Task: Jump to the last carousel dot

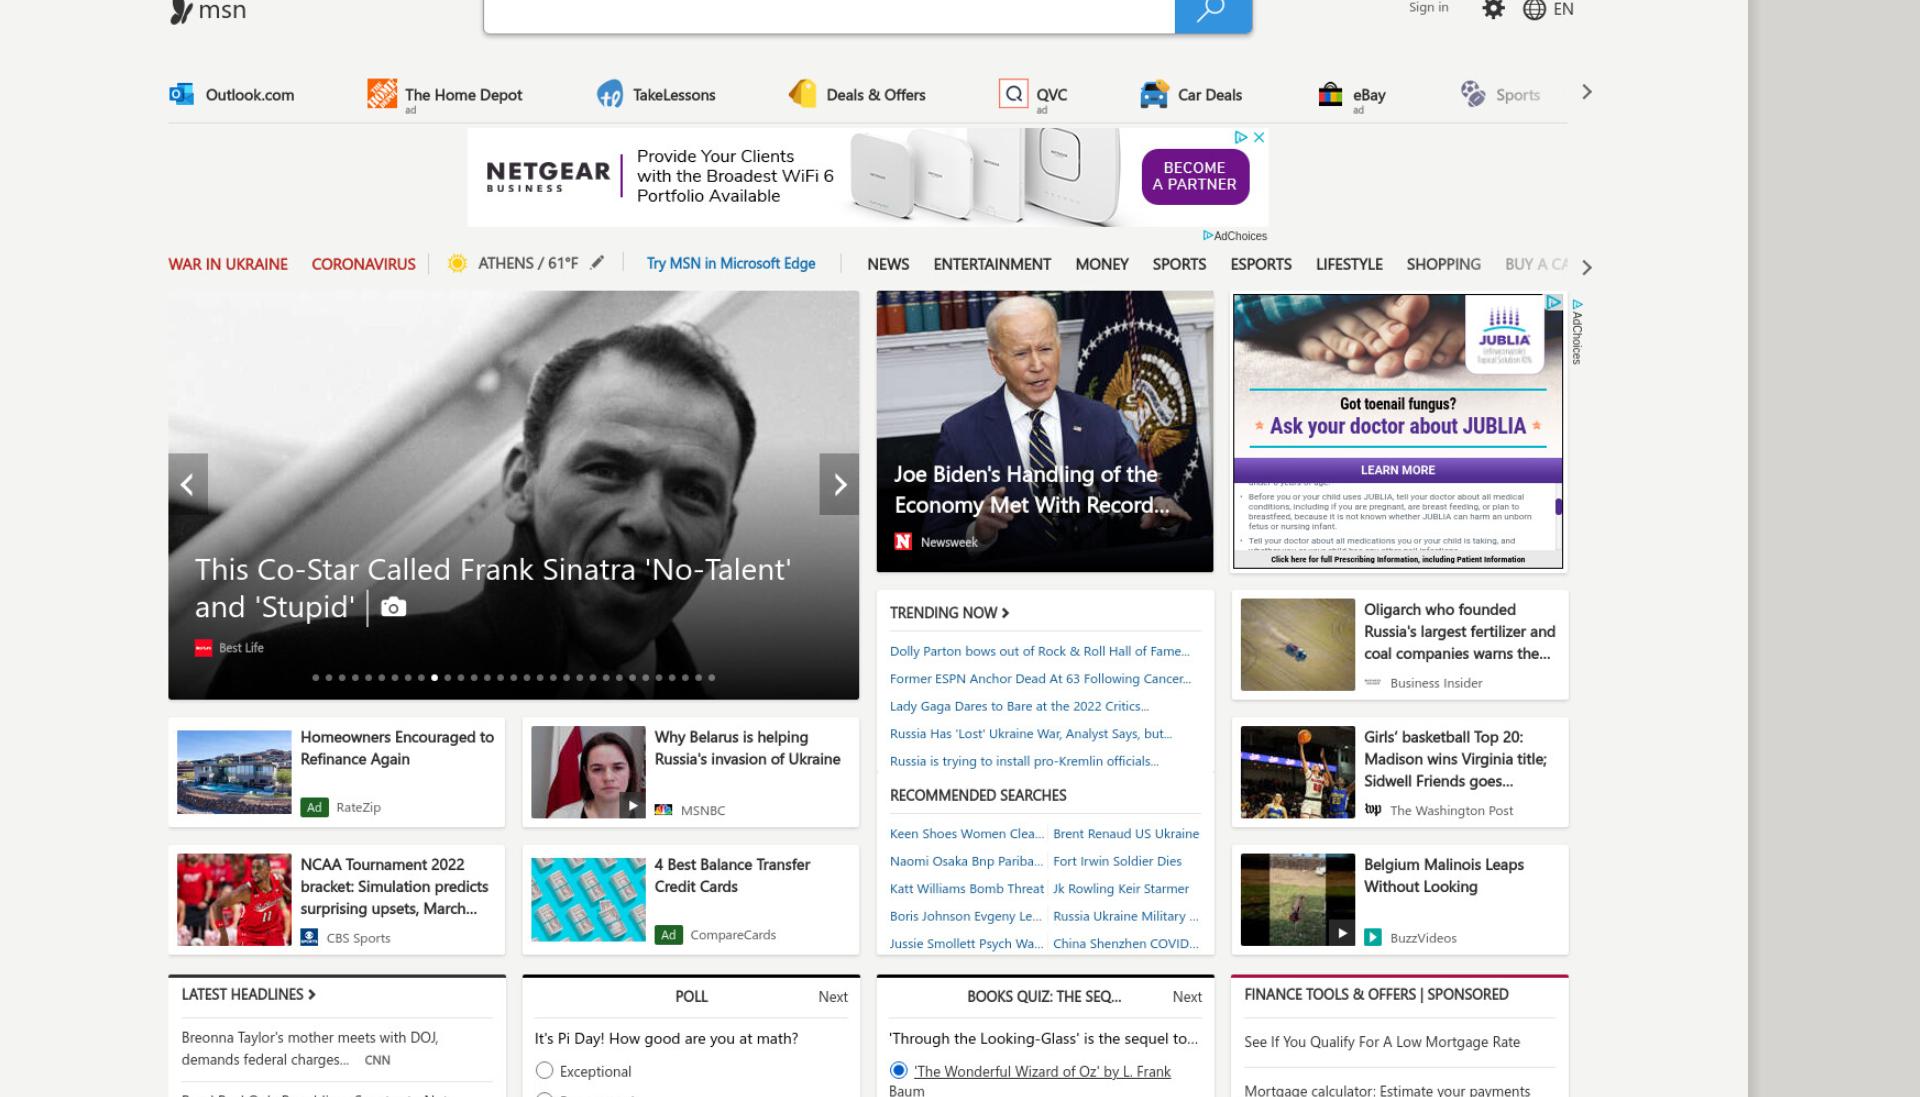Action: 711,678
